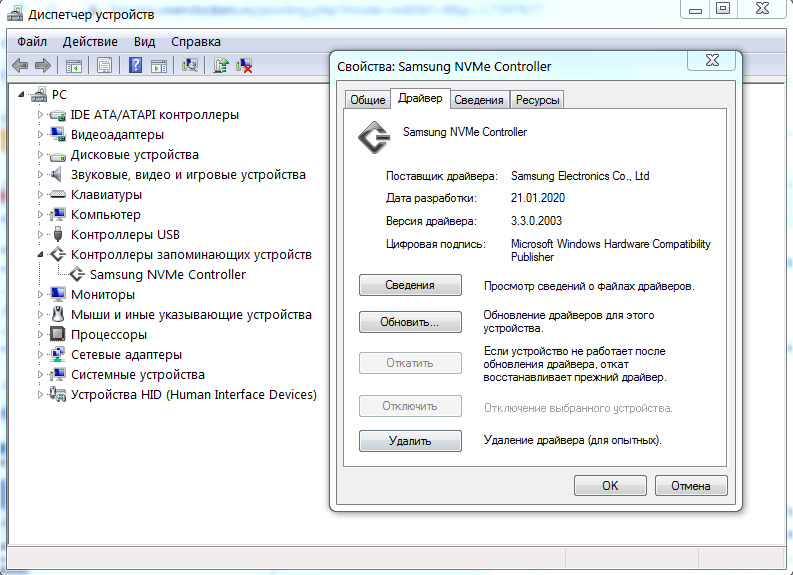Click the Обновить... button
Viewport: 793px width, 575px height.
[410, 322]
